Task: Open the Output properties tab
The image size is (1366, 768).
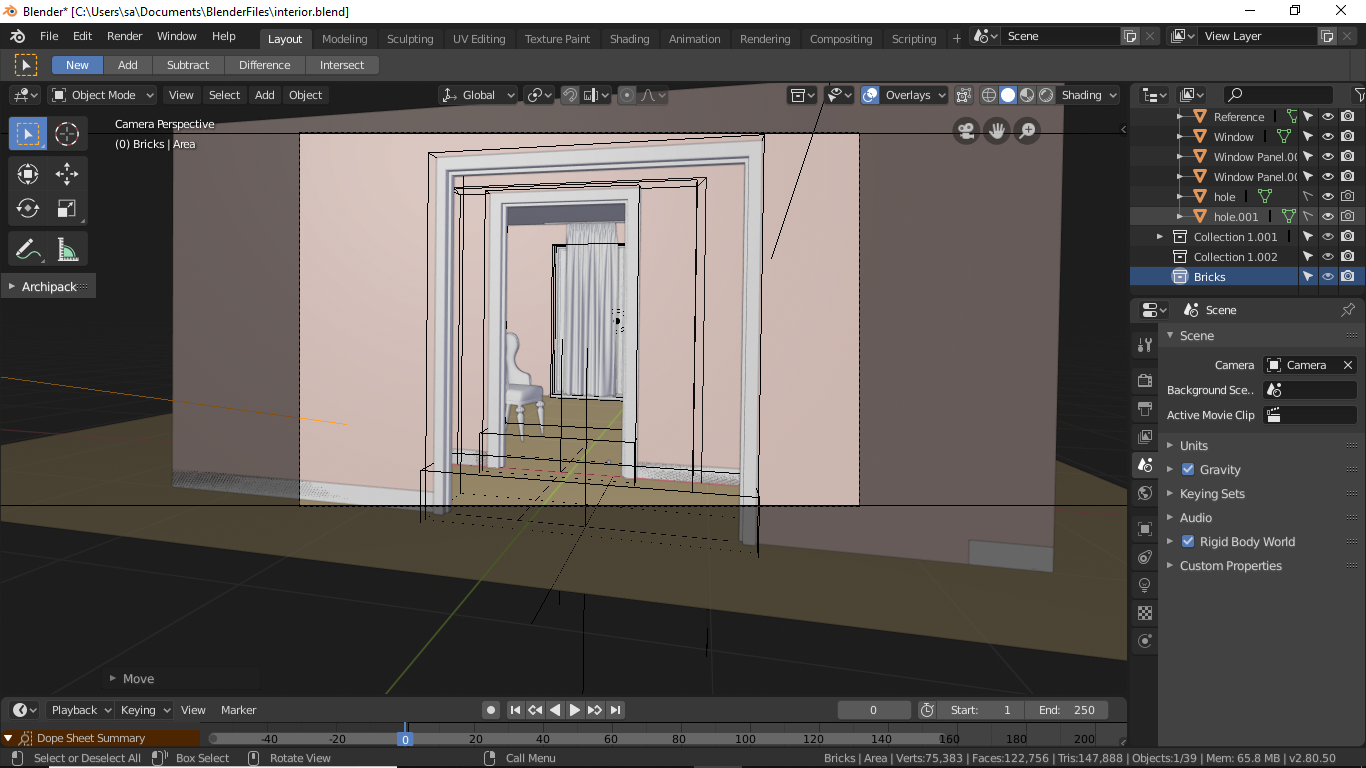Action: click(x=1145, y=409)
